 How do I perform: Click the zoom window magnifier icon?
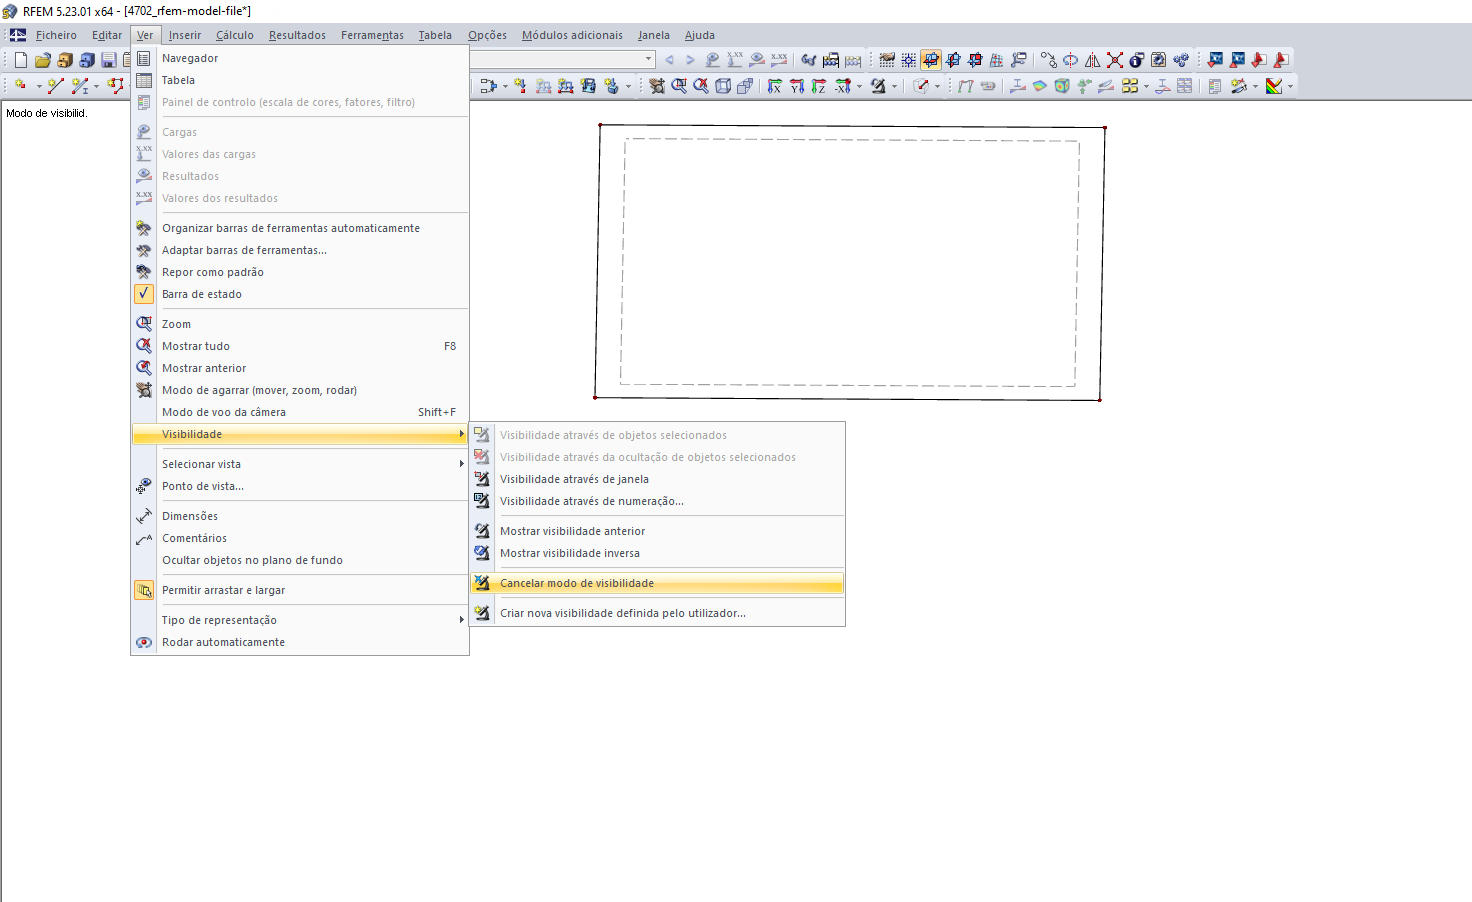pos(679,86)
